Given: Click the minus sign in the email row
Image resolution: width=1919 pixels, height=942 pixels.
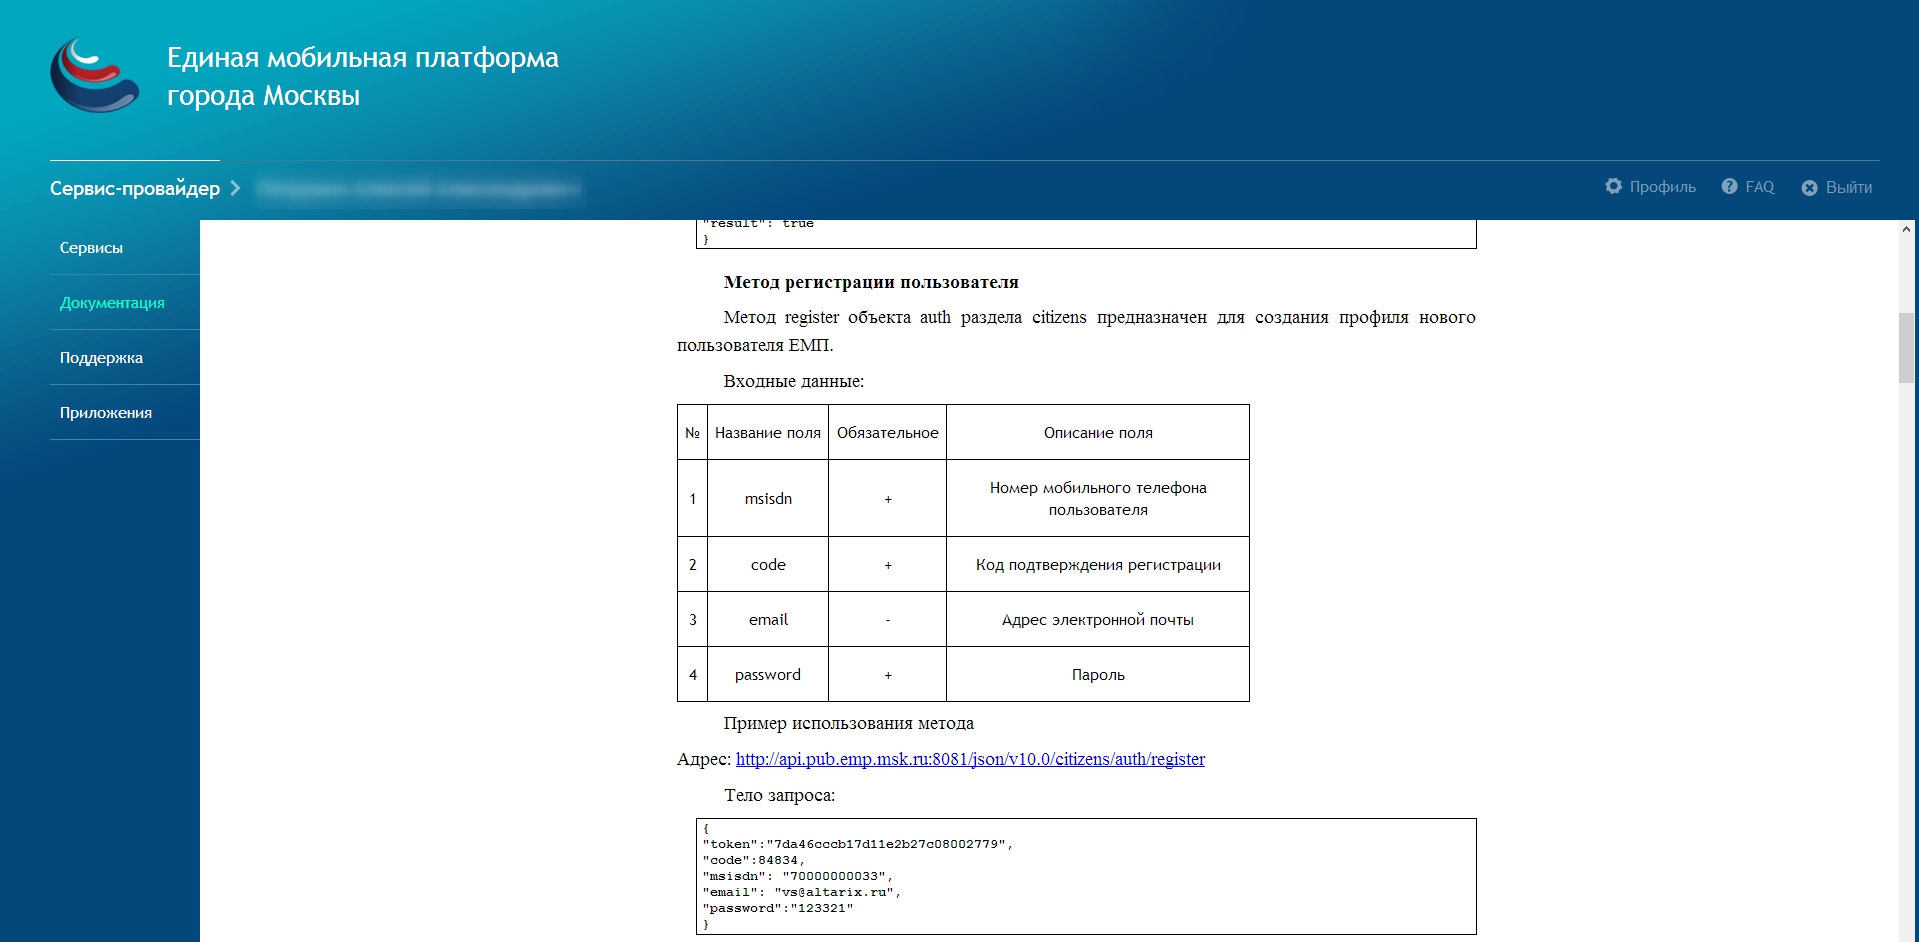Looking at the screenshot, I should pyautogui.click(x=887, y=620).
